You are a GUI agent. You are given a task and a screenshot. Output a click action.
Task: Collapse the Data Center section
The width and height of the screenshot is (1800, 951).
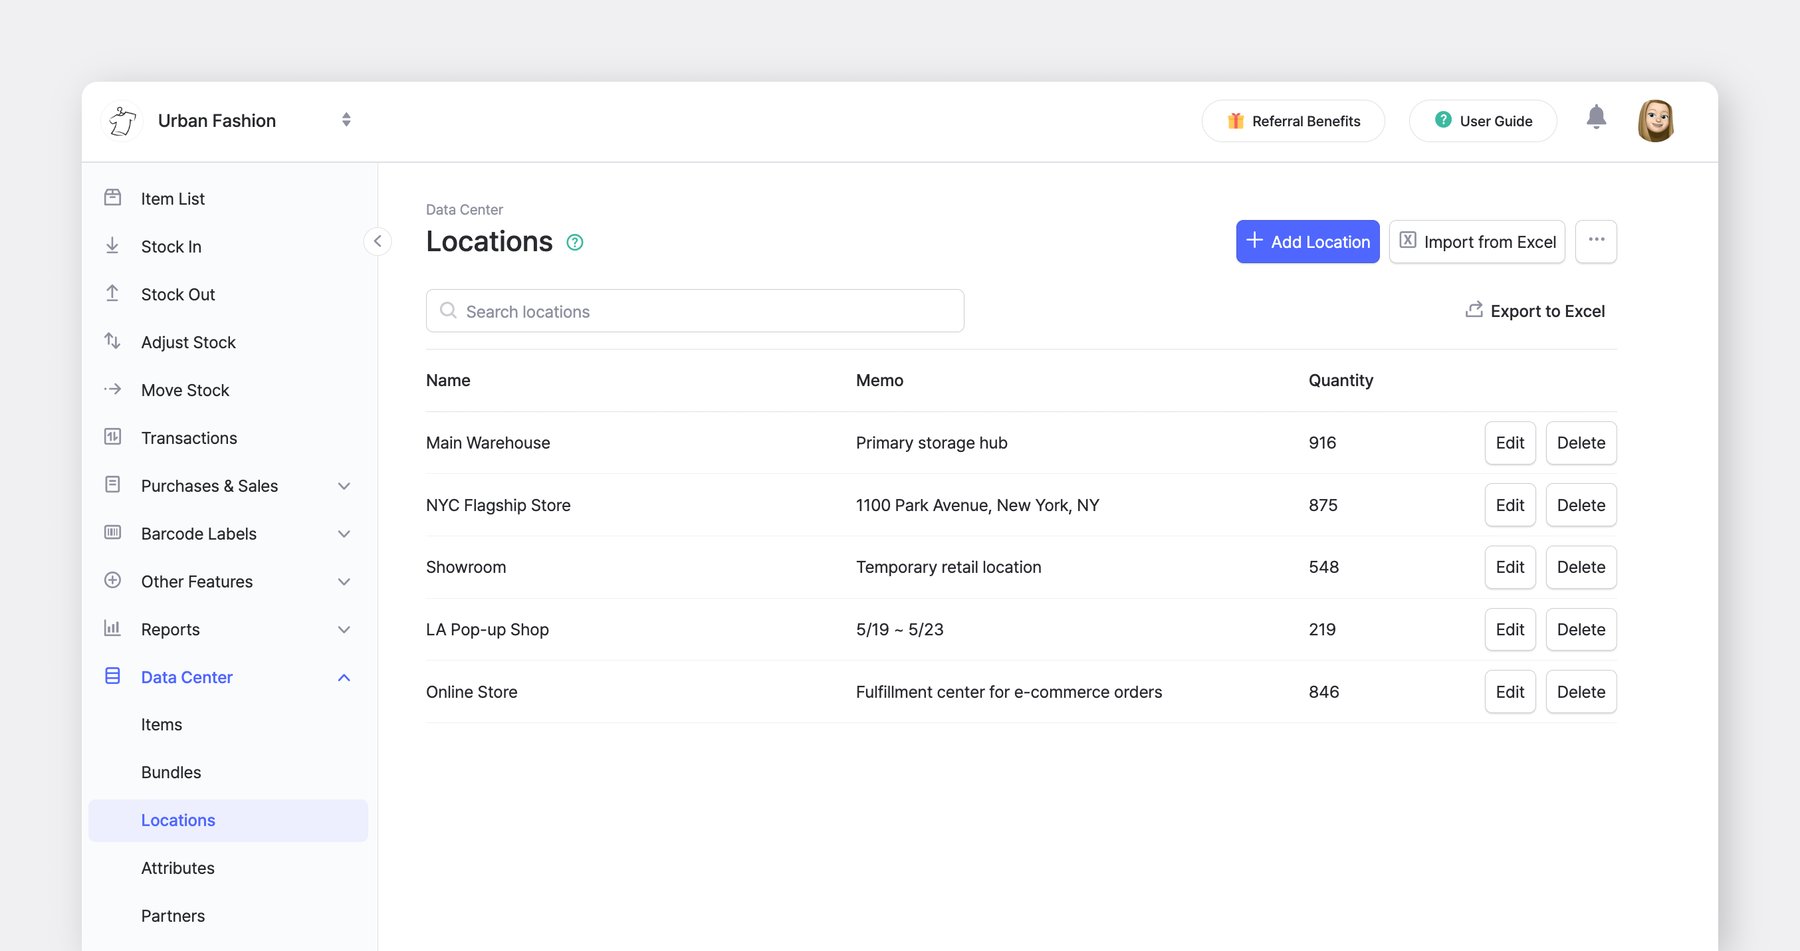[344, 677]
